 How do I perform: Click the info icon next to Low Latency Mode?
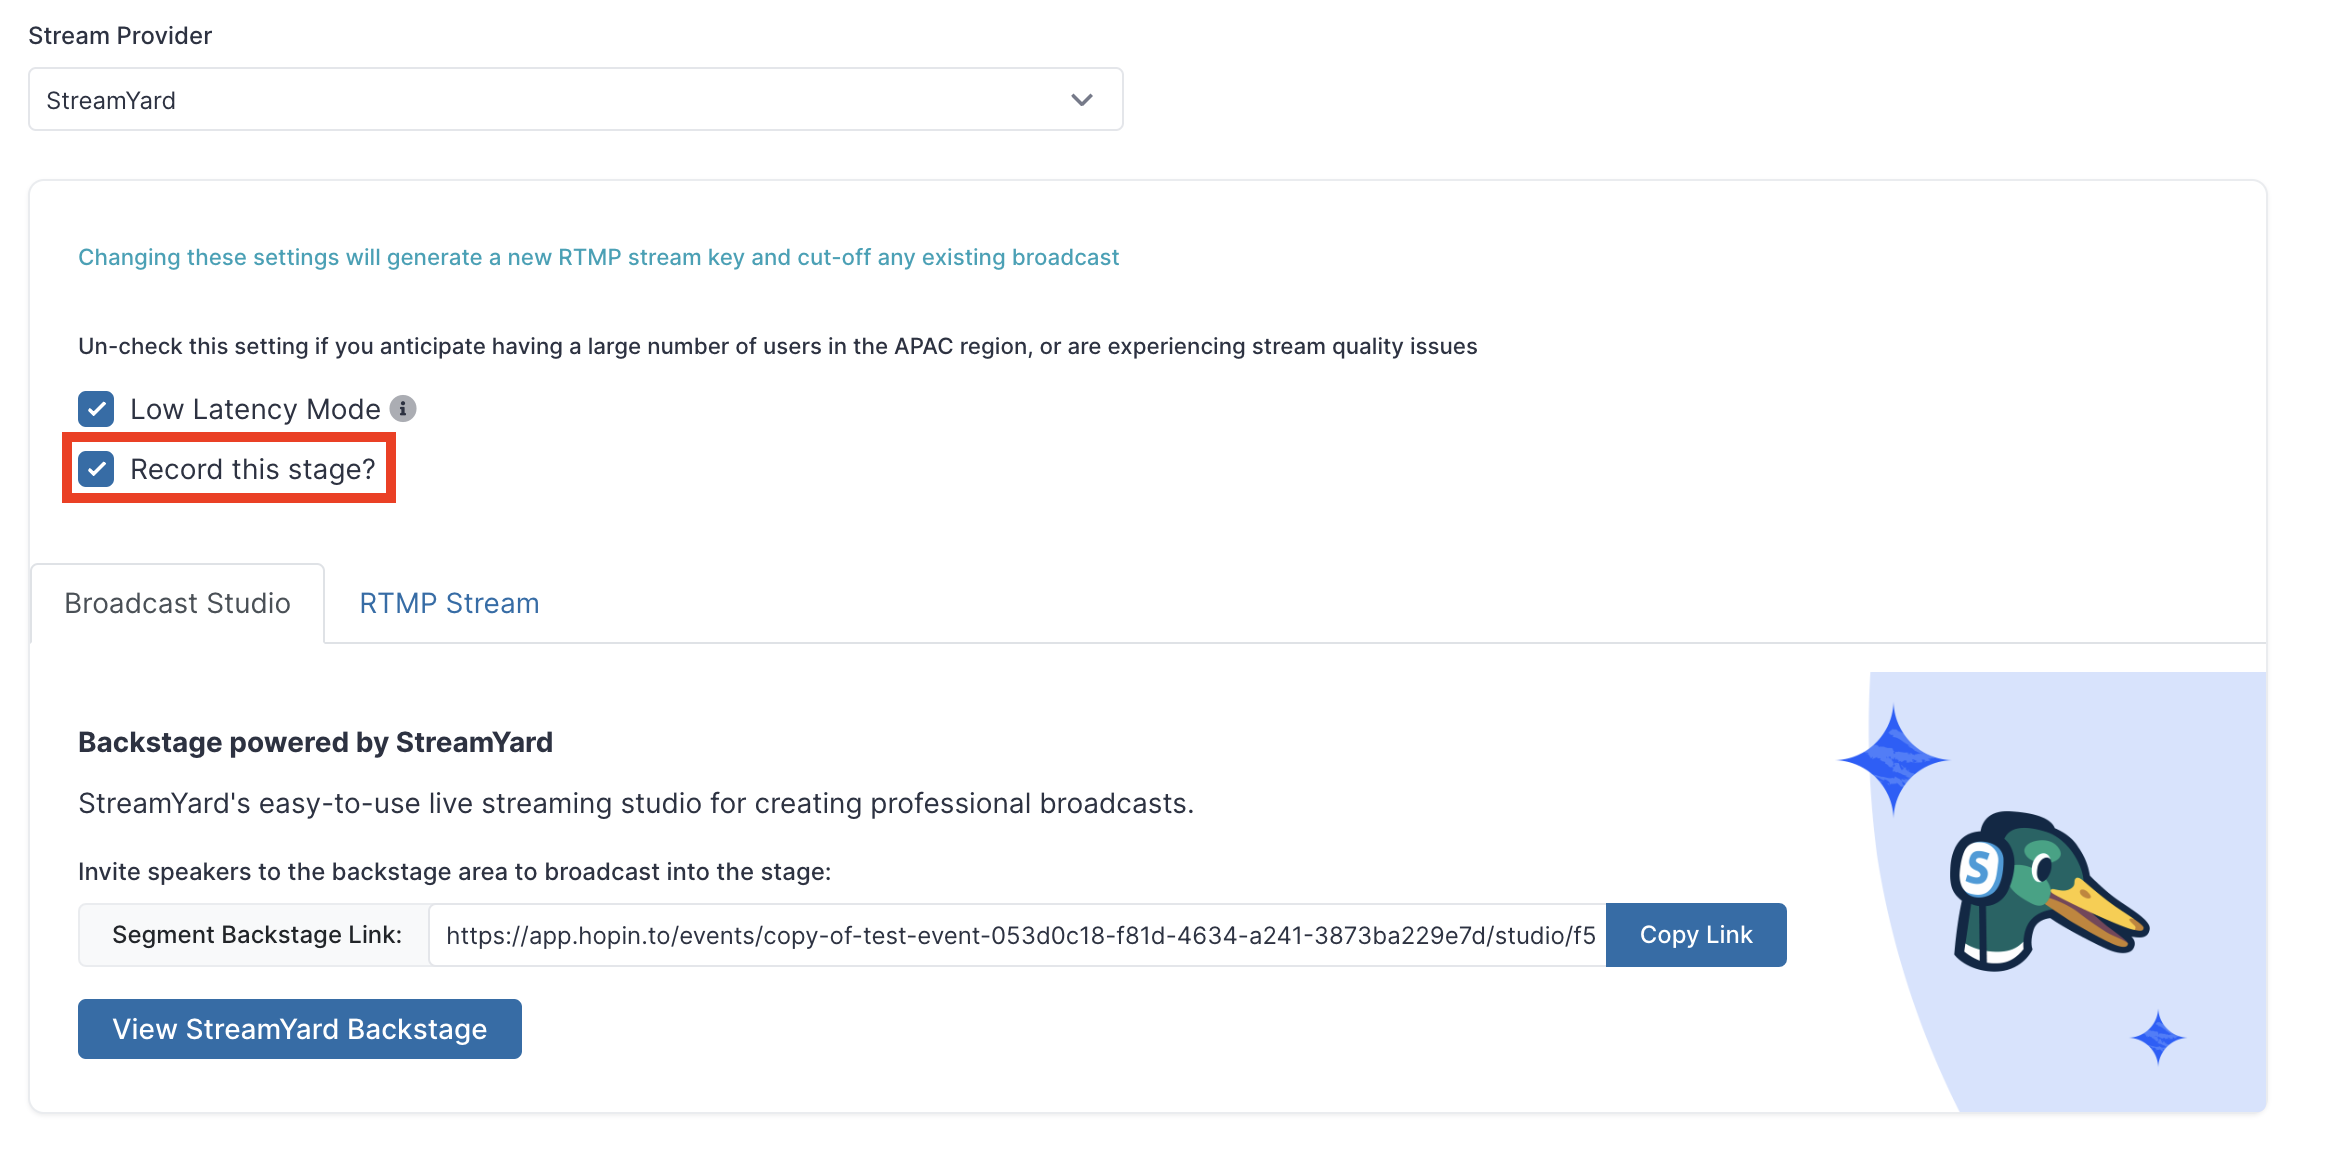point(402,408)
